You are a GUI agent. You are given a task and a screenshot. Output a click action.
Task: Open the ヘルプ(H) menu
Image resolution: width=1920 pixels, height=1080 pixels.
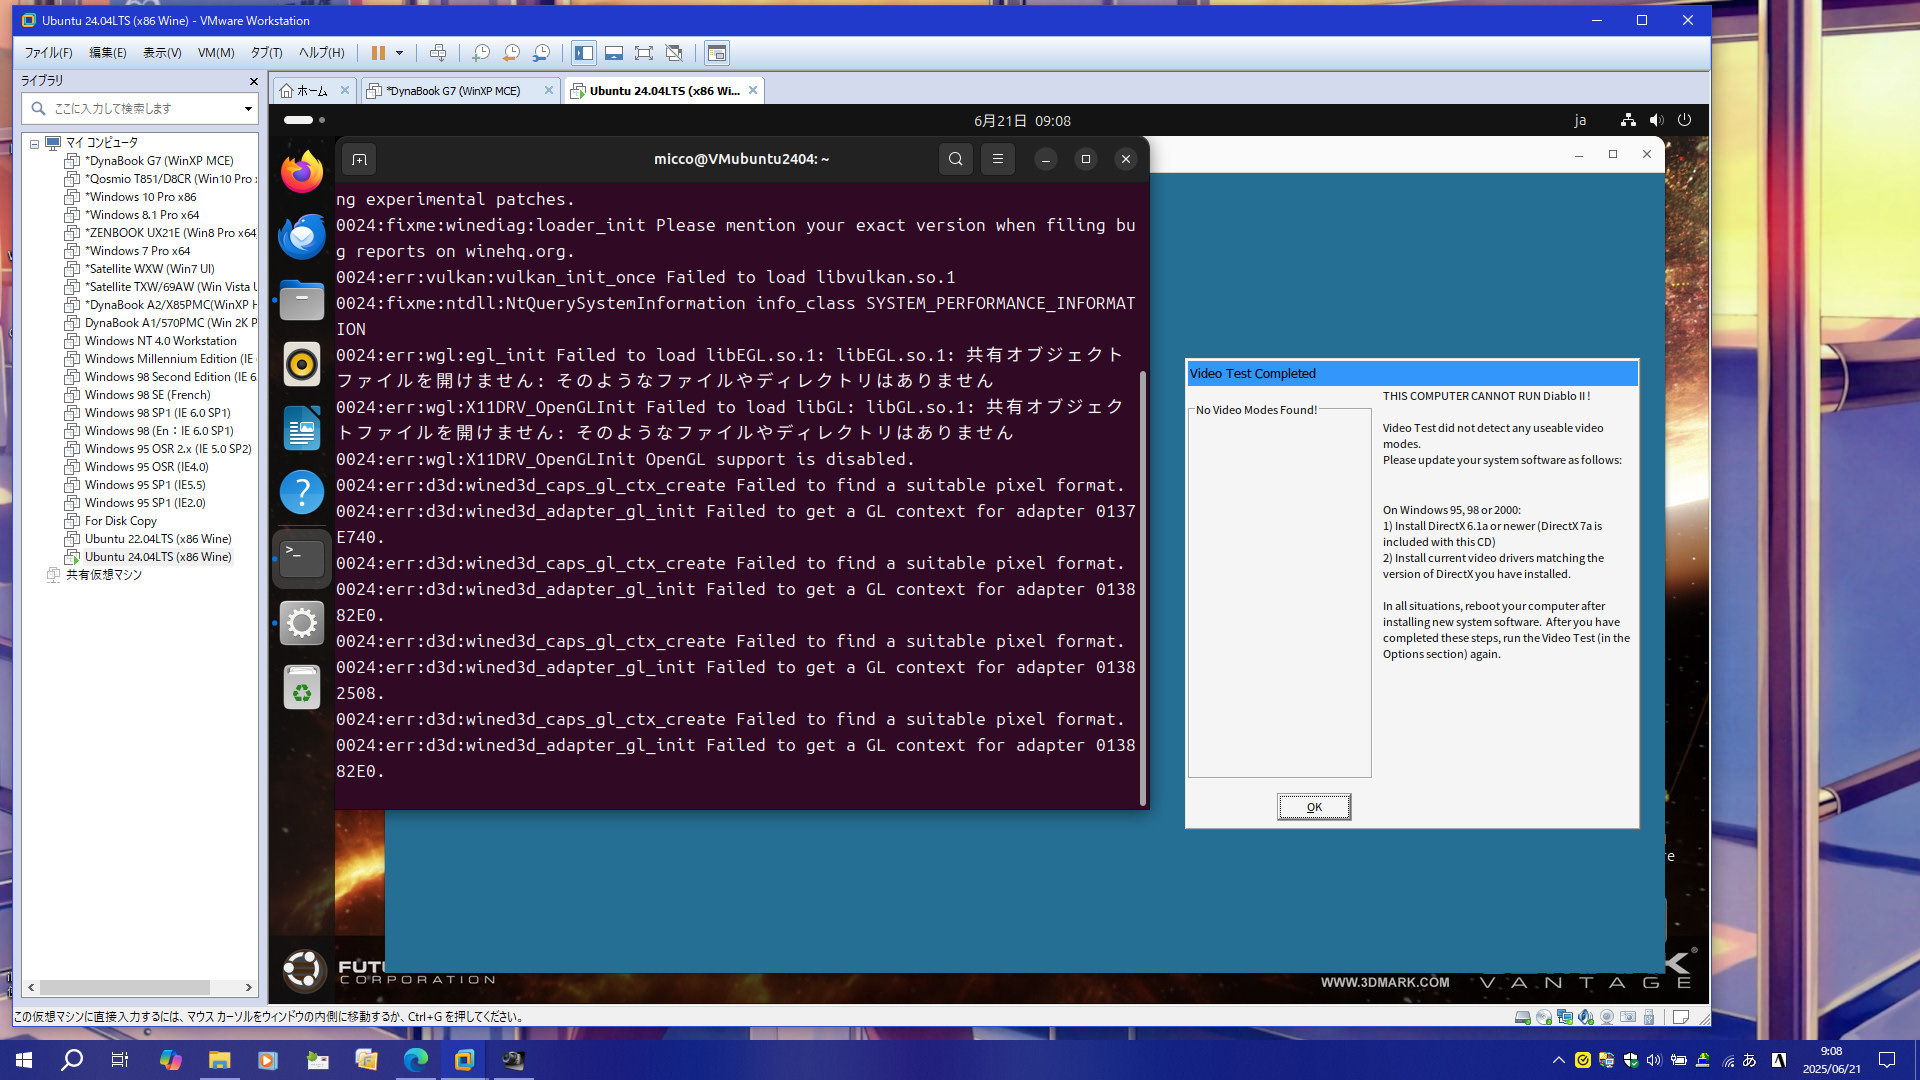[321, 53]
